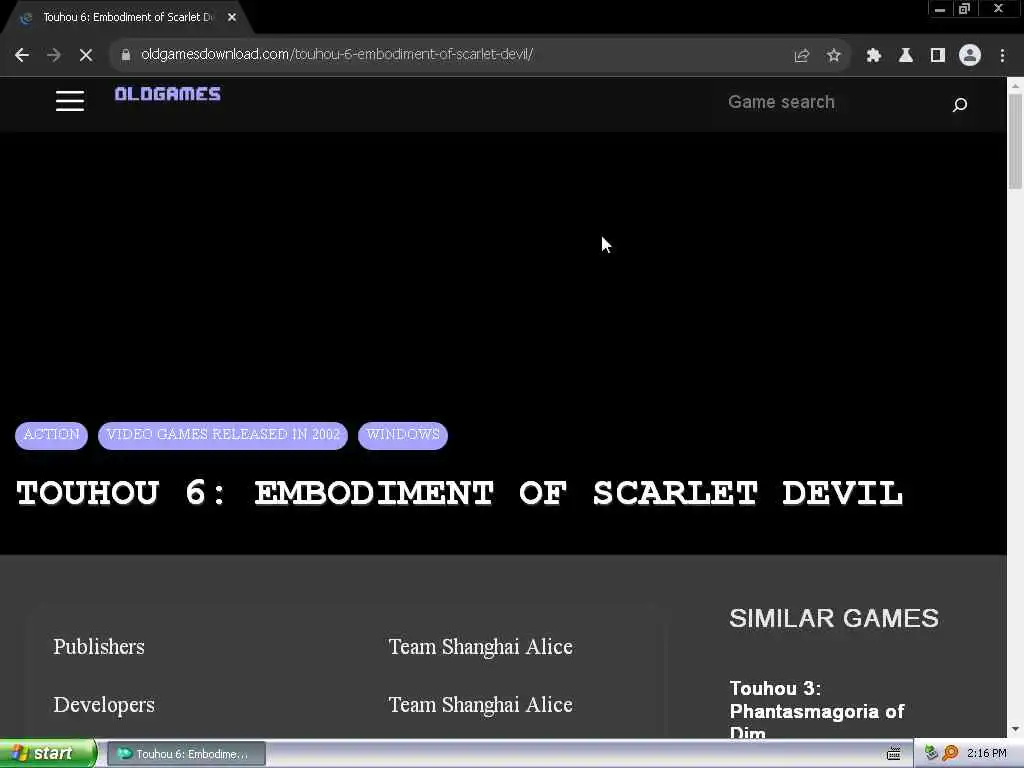Viewport: 1024px width, 768px height.
Task: Bookmark this page with star icon
Action: point(833,56)
